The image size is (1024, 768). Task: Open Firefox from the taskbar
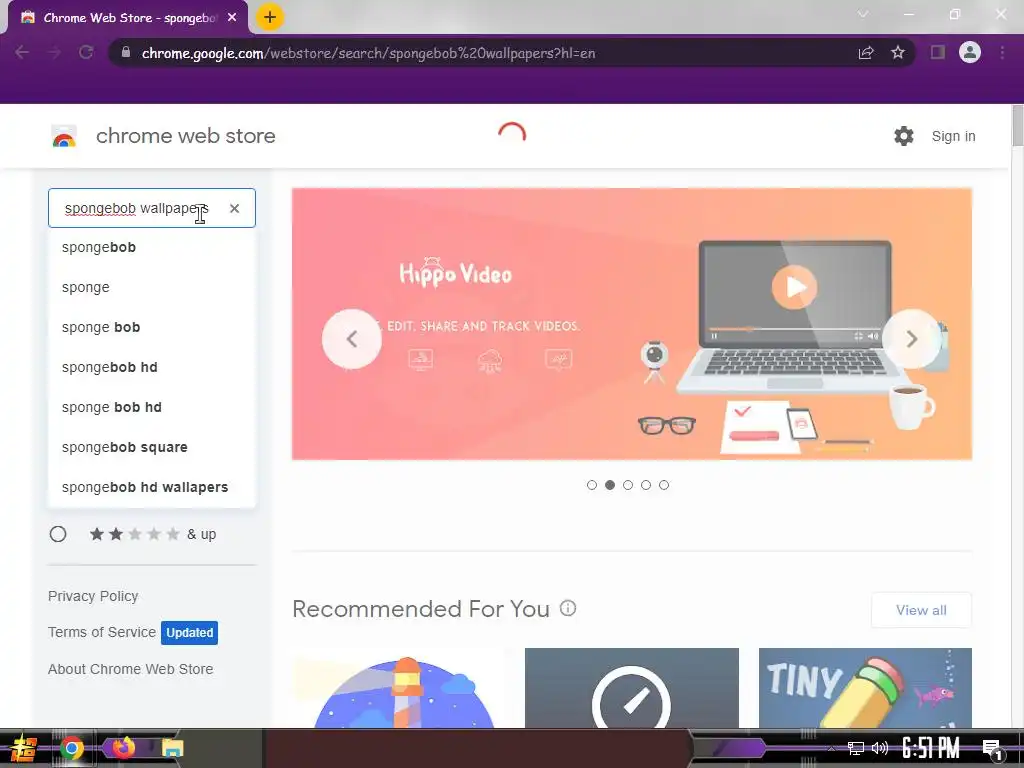[123, 748]
